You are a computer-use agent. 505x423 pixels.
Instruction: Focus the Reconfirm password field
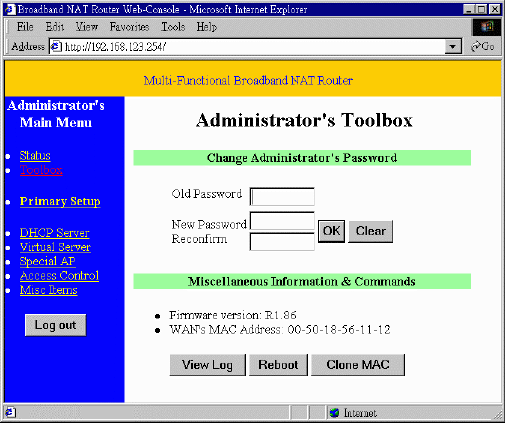coord(282,242)
